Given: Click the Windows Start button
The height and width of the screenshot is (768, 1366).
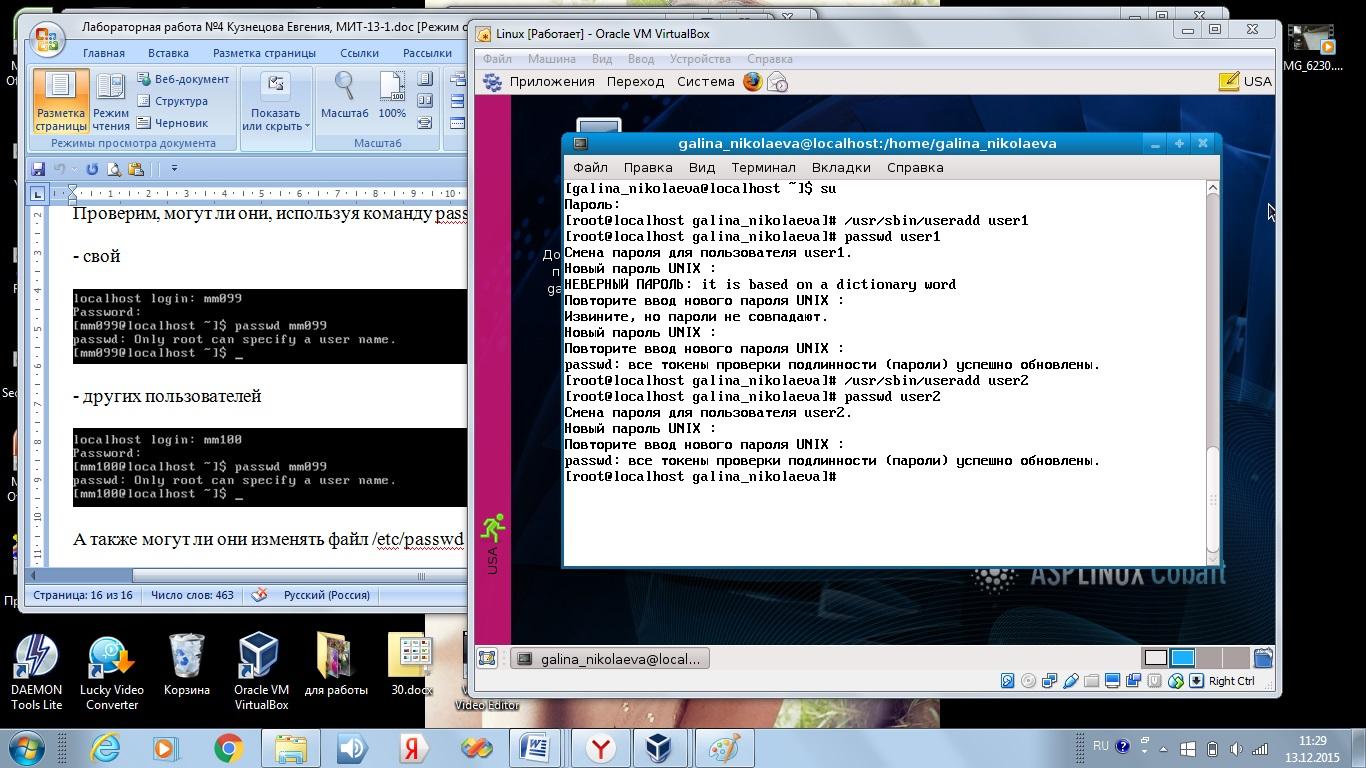Looking at the screenshot, I should (x=27, y=747).
